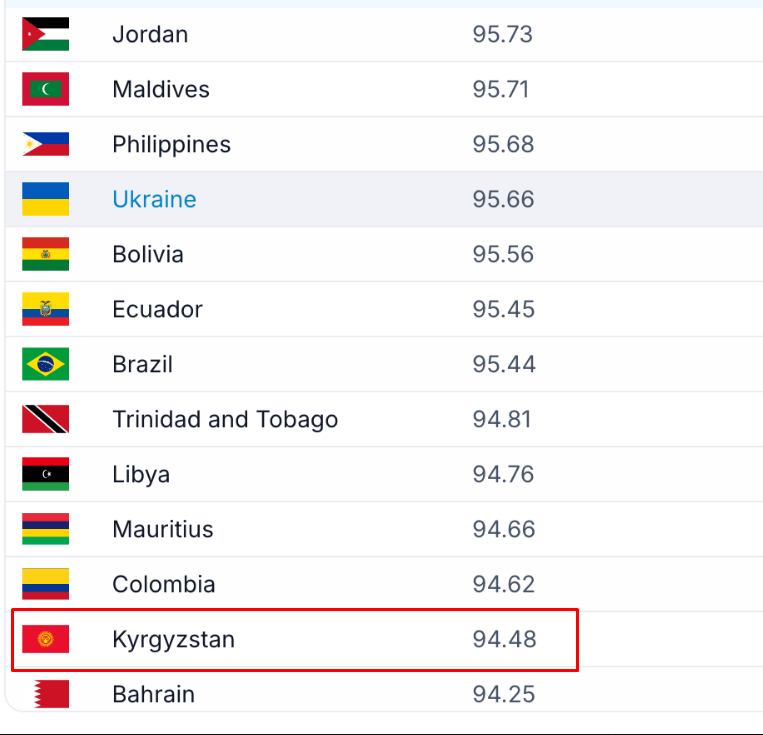The width and height of the screenshot is (763, 735).
Task: Click the Trinidad and Tobago flag
Action: click(x=45, y=420)
